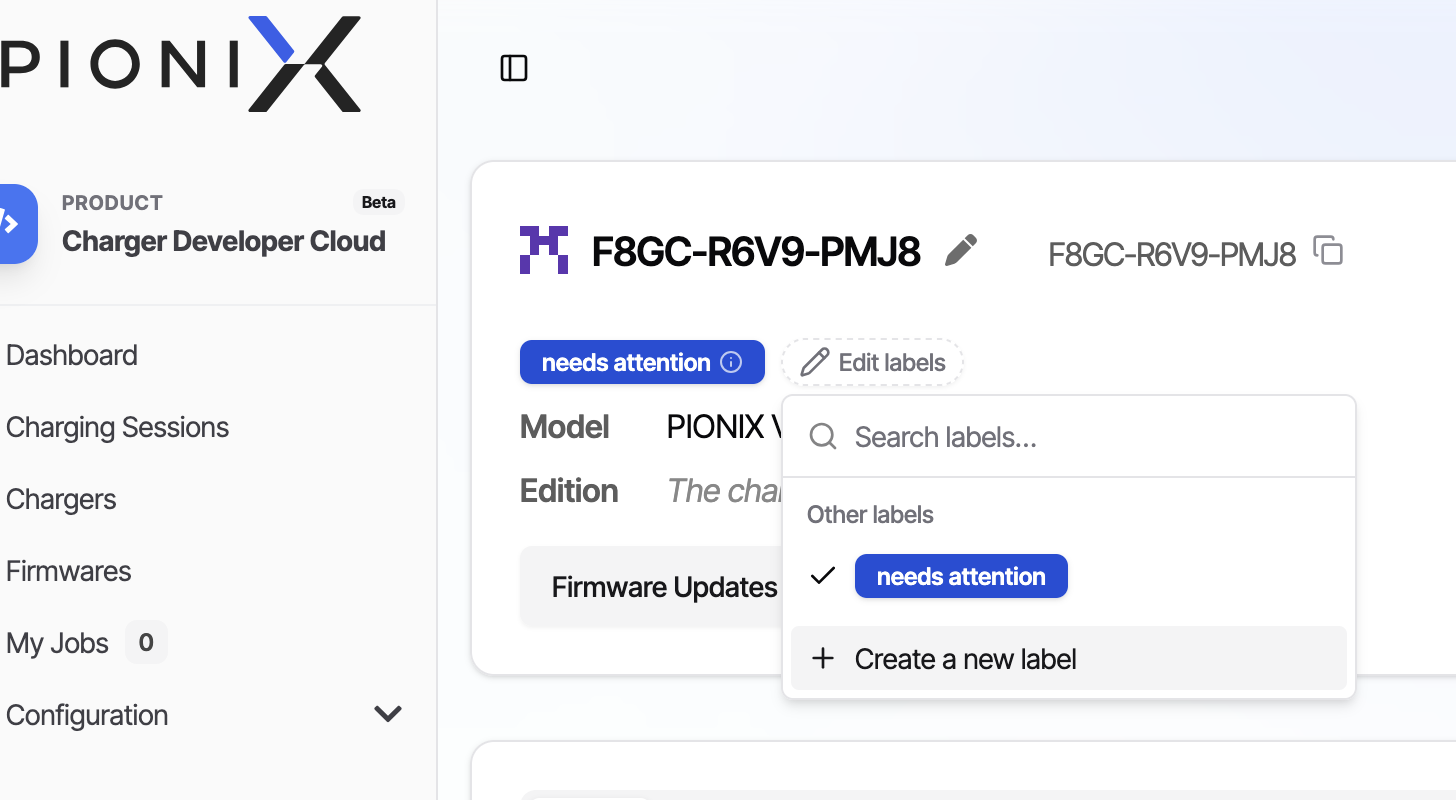Click the Model field label
The height and width of the screenshot is (800, 1456).
(x=565, y=427)
